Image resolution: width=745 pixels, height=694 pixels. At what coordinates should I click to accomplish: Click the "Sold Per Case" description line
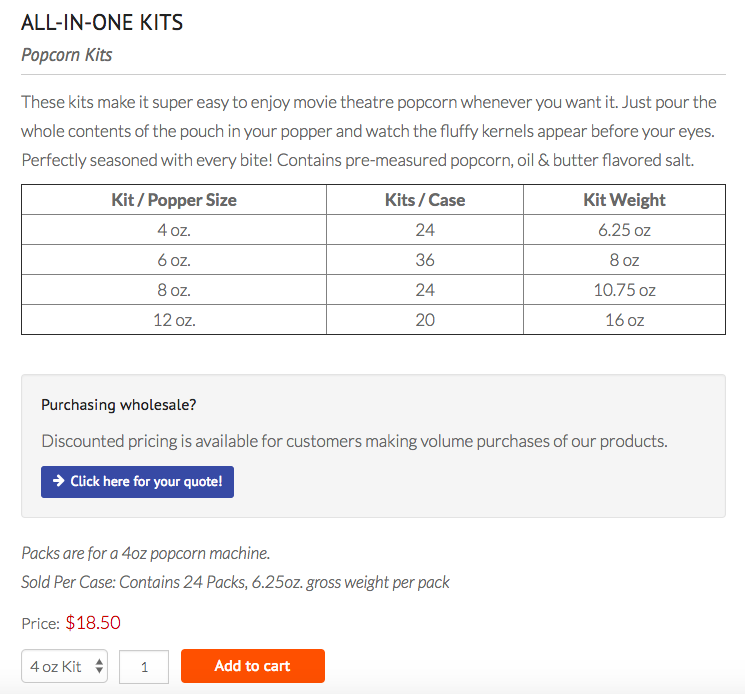tap(235, 582)
